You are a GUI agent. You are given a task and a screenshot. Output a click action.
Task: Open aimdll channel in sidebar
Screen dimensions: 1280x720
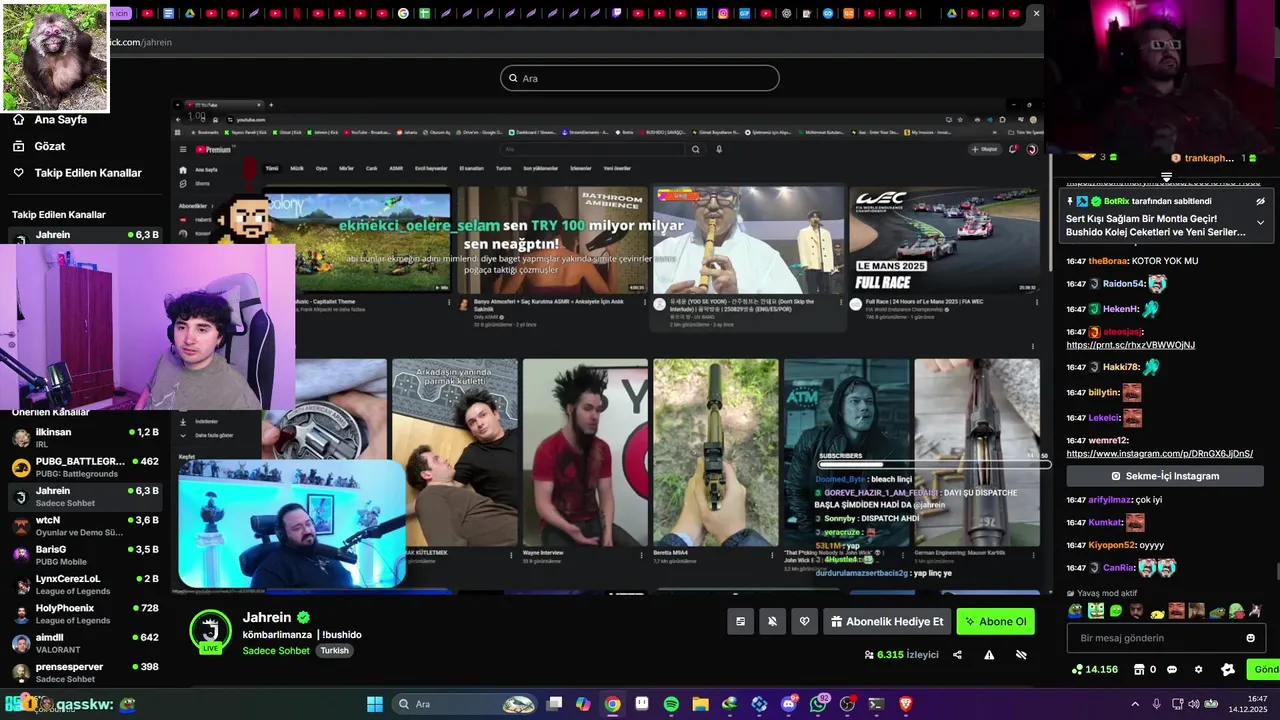(x=85, y=643)
